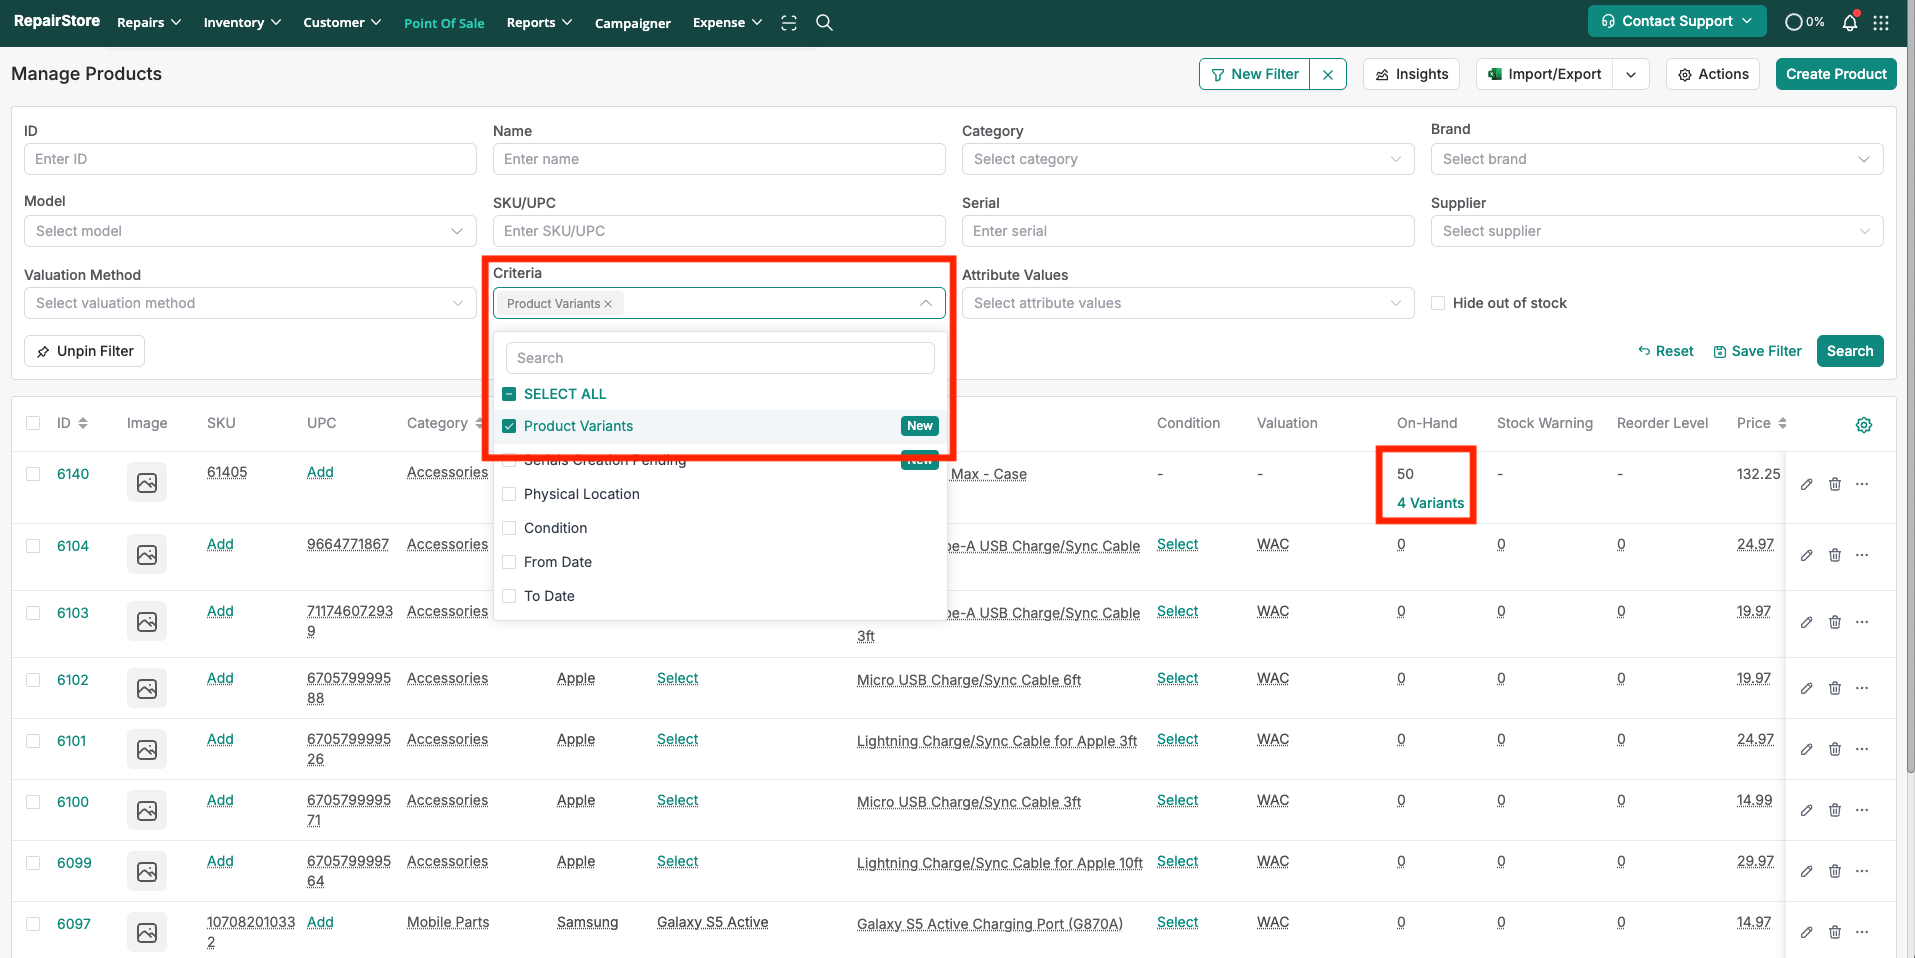Check the Physical Location criteria option

point(509,494)
